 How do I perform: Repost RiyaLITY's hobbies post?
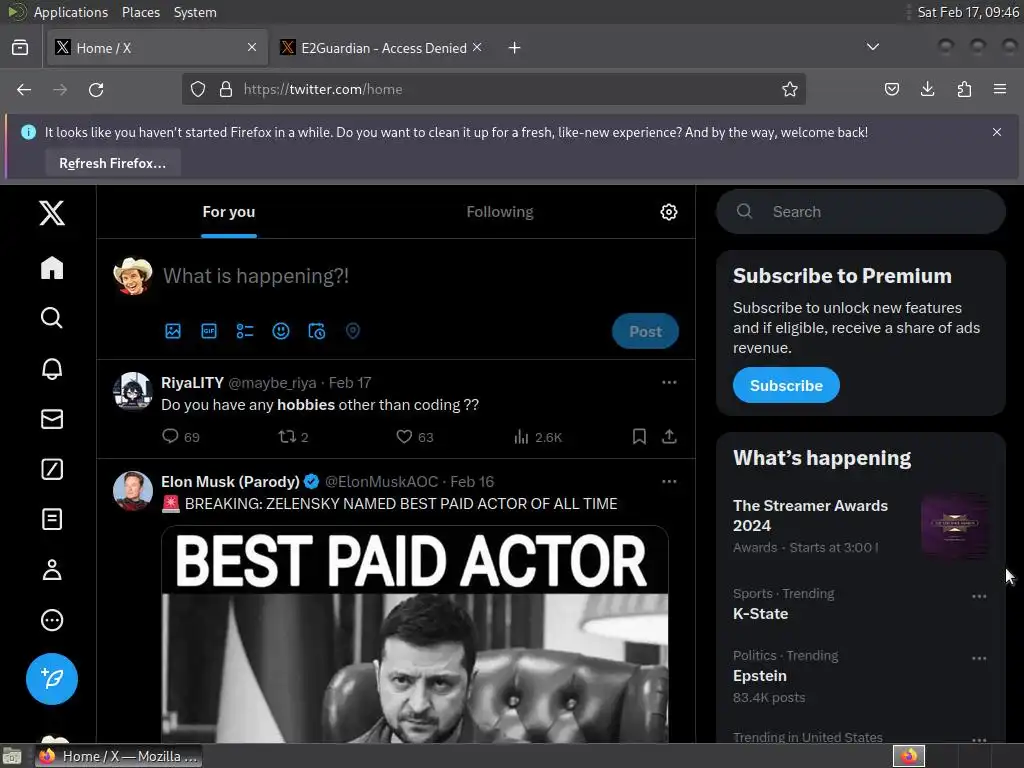click(x=293, y=436)
